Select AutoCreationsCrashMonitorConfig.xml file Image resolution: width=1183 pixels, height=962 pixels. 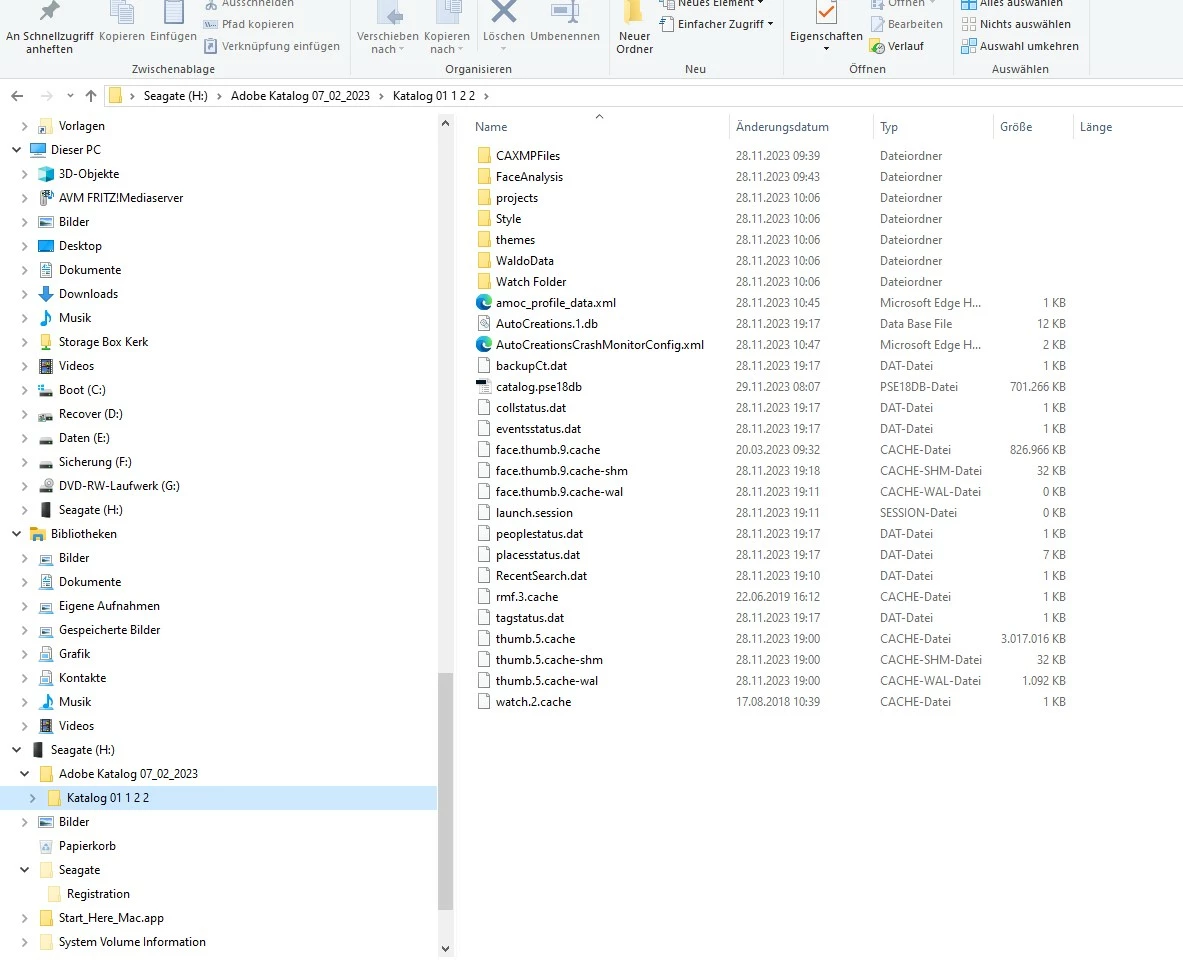[599, 345]
